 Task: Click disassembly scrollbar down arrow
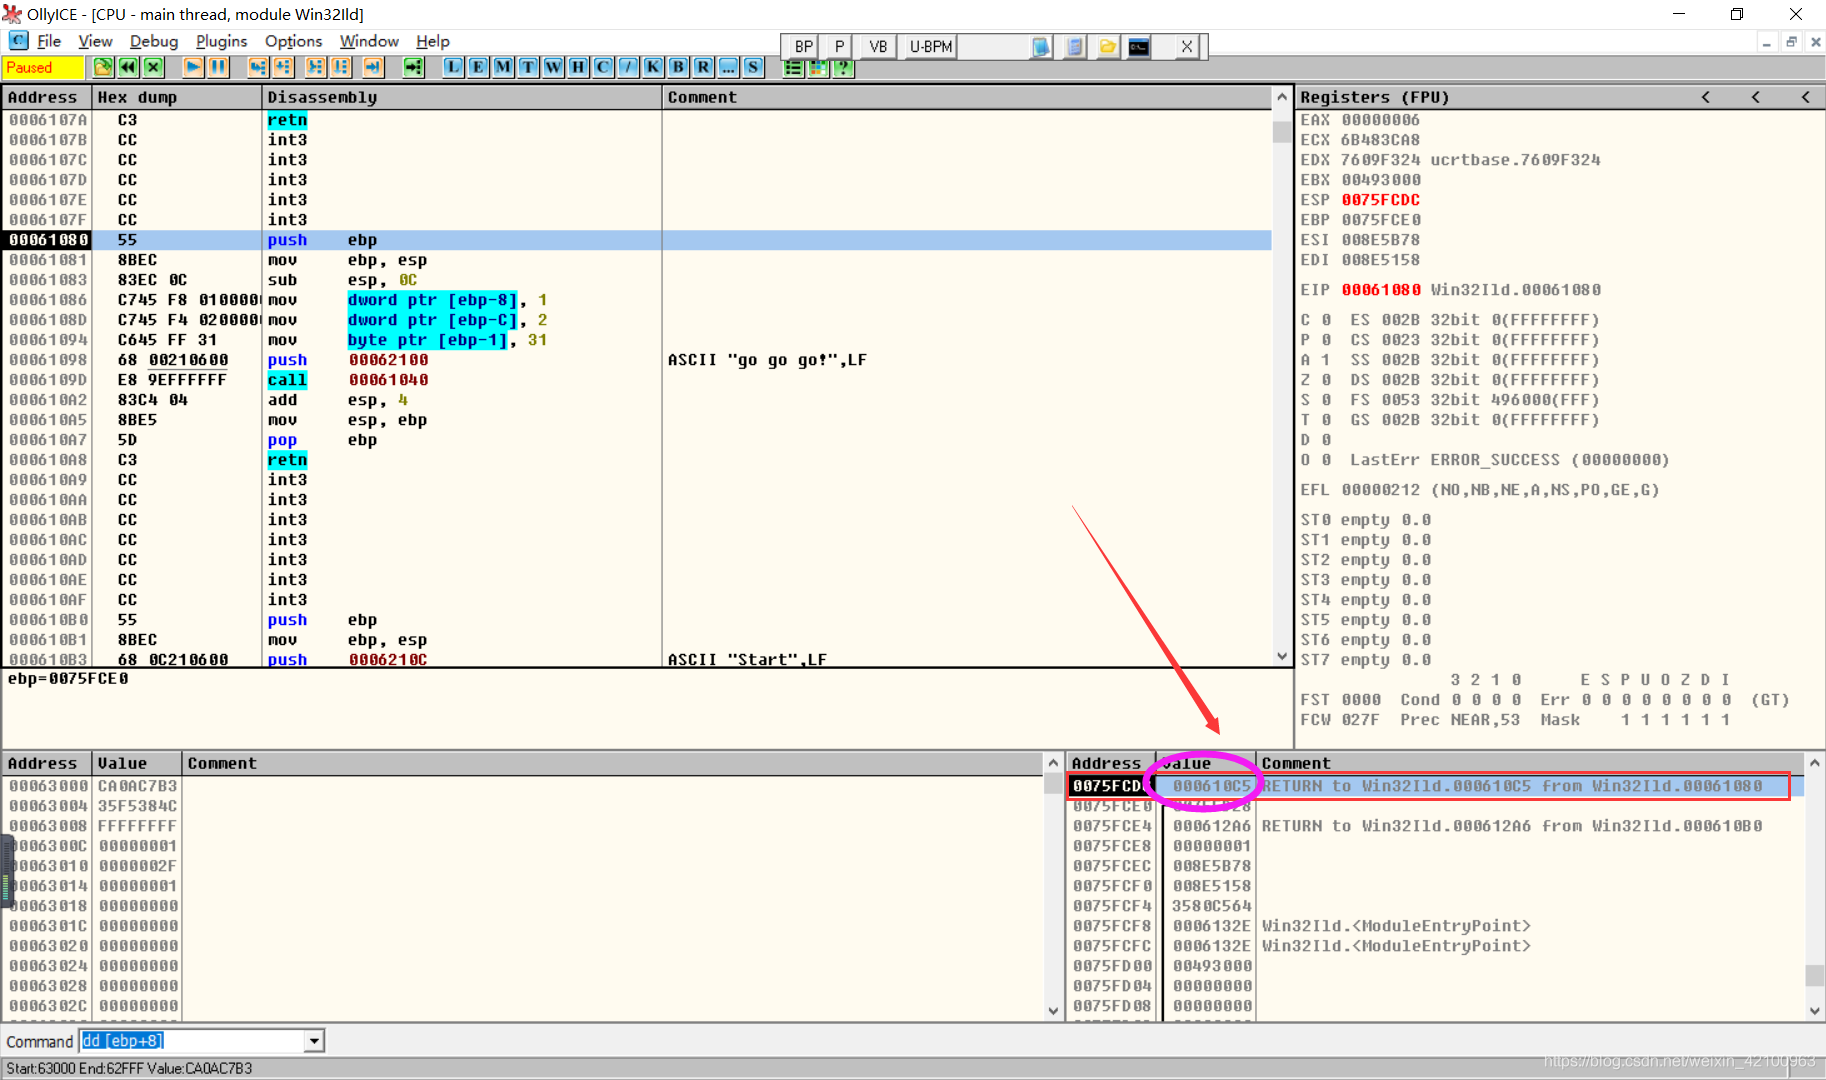(1282, 657)
